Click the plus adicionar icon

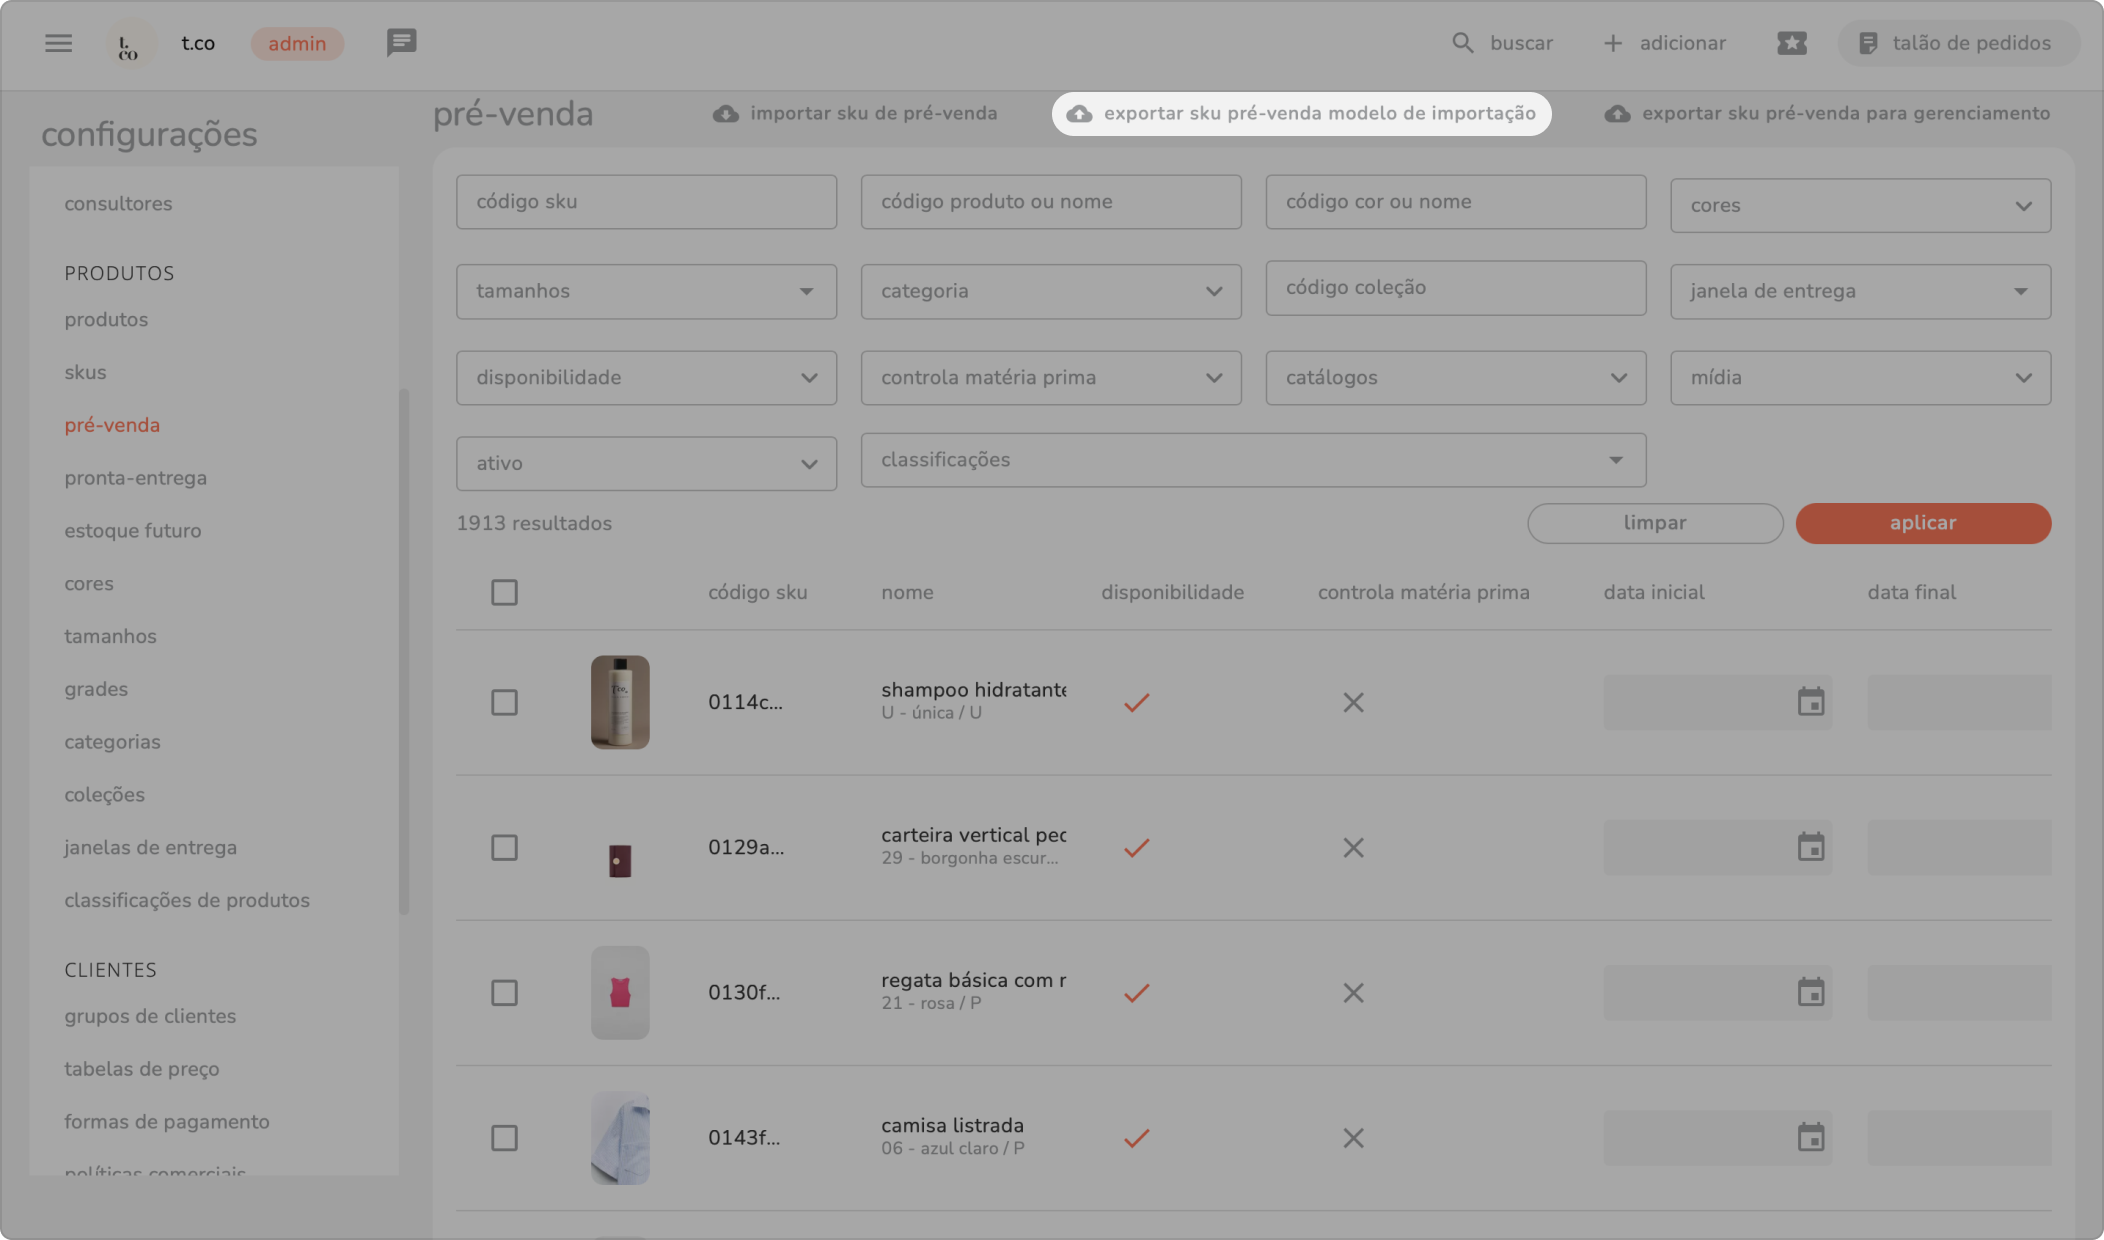1612,43
